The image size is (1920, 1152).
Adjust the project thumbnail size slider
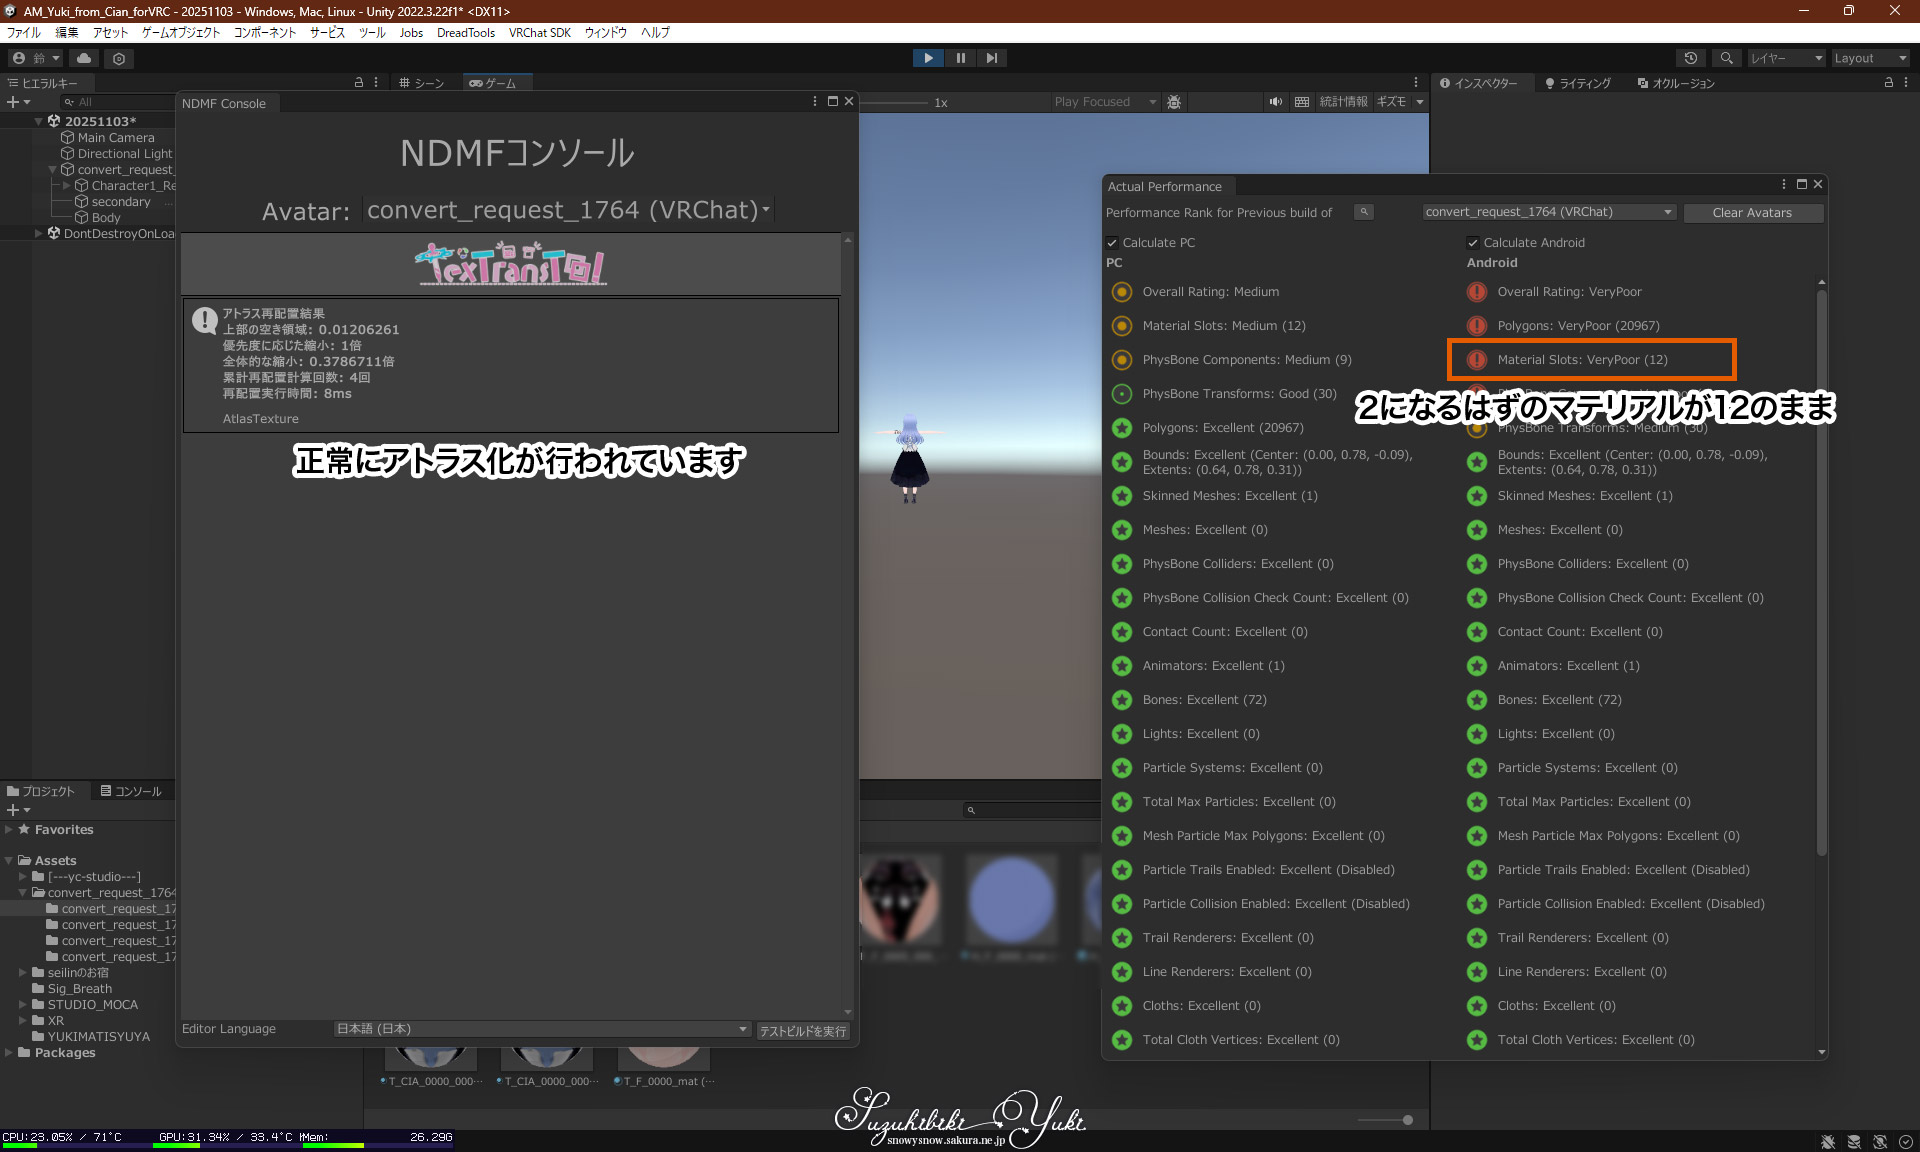tap(1407, 1120)
